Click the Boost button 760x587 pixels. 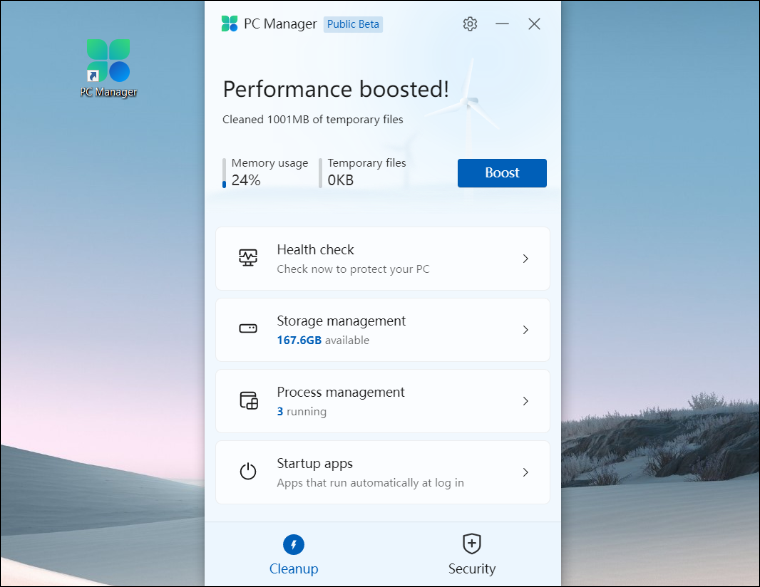pyautogui.click(x=502, y=173)
